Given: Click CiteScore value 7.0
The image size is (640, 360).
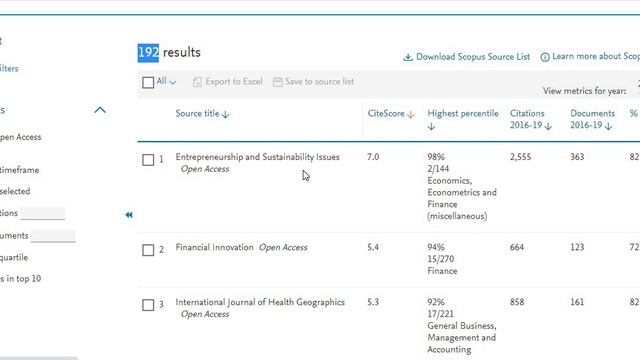Looking at the screenshot, I should [x=373, y=157].
